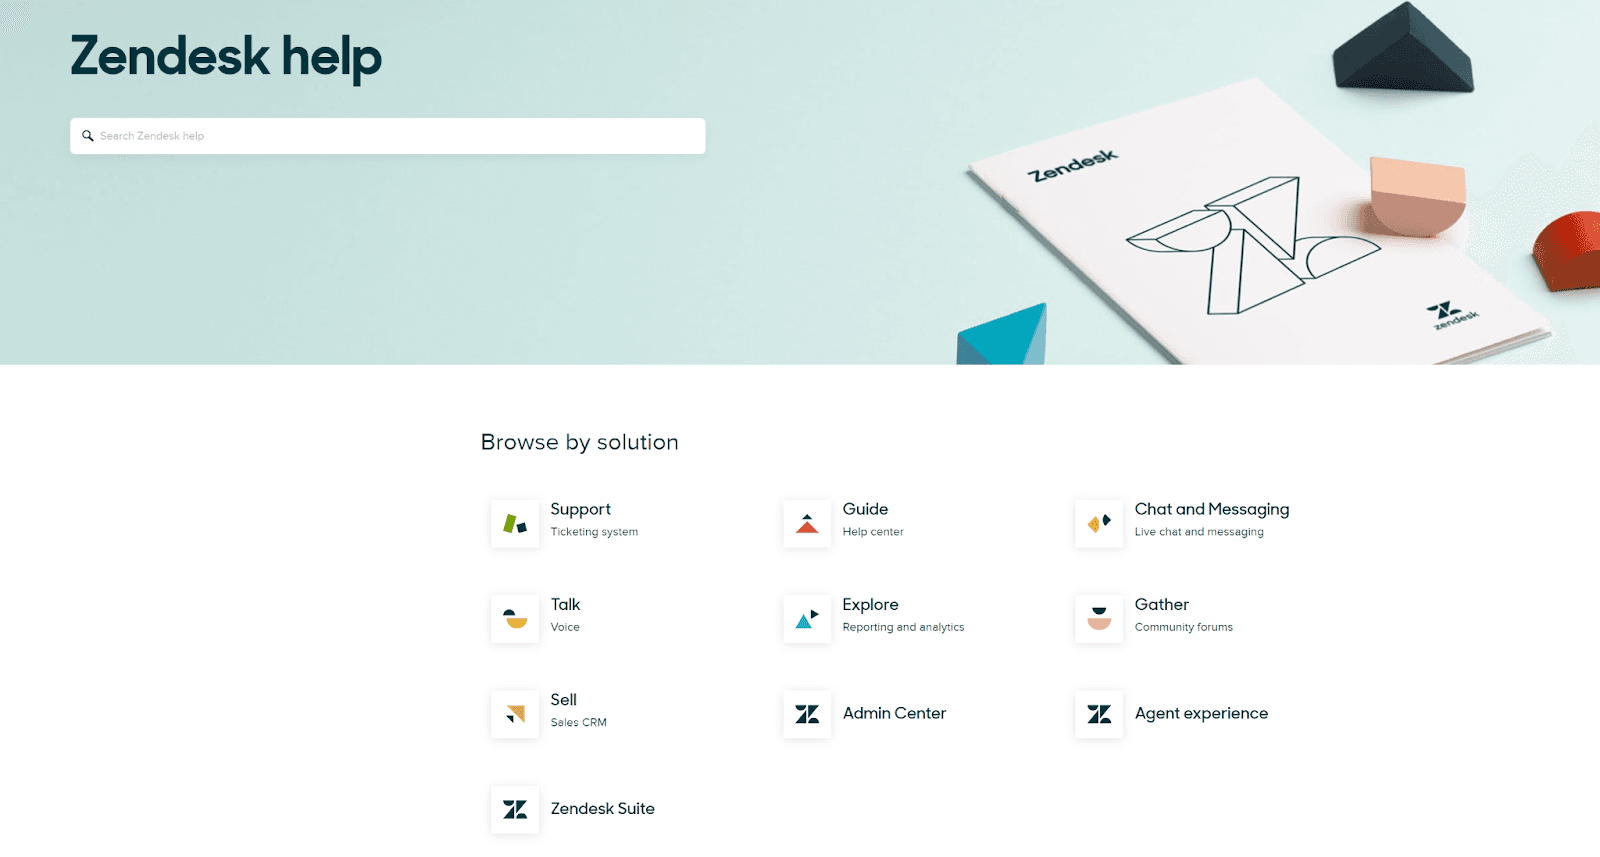Viewport: 1600px width, 857px height.
Task: Click the Explore analytics icon
Action: 807,619
